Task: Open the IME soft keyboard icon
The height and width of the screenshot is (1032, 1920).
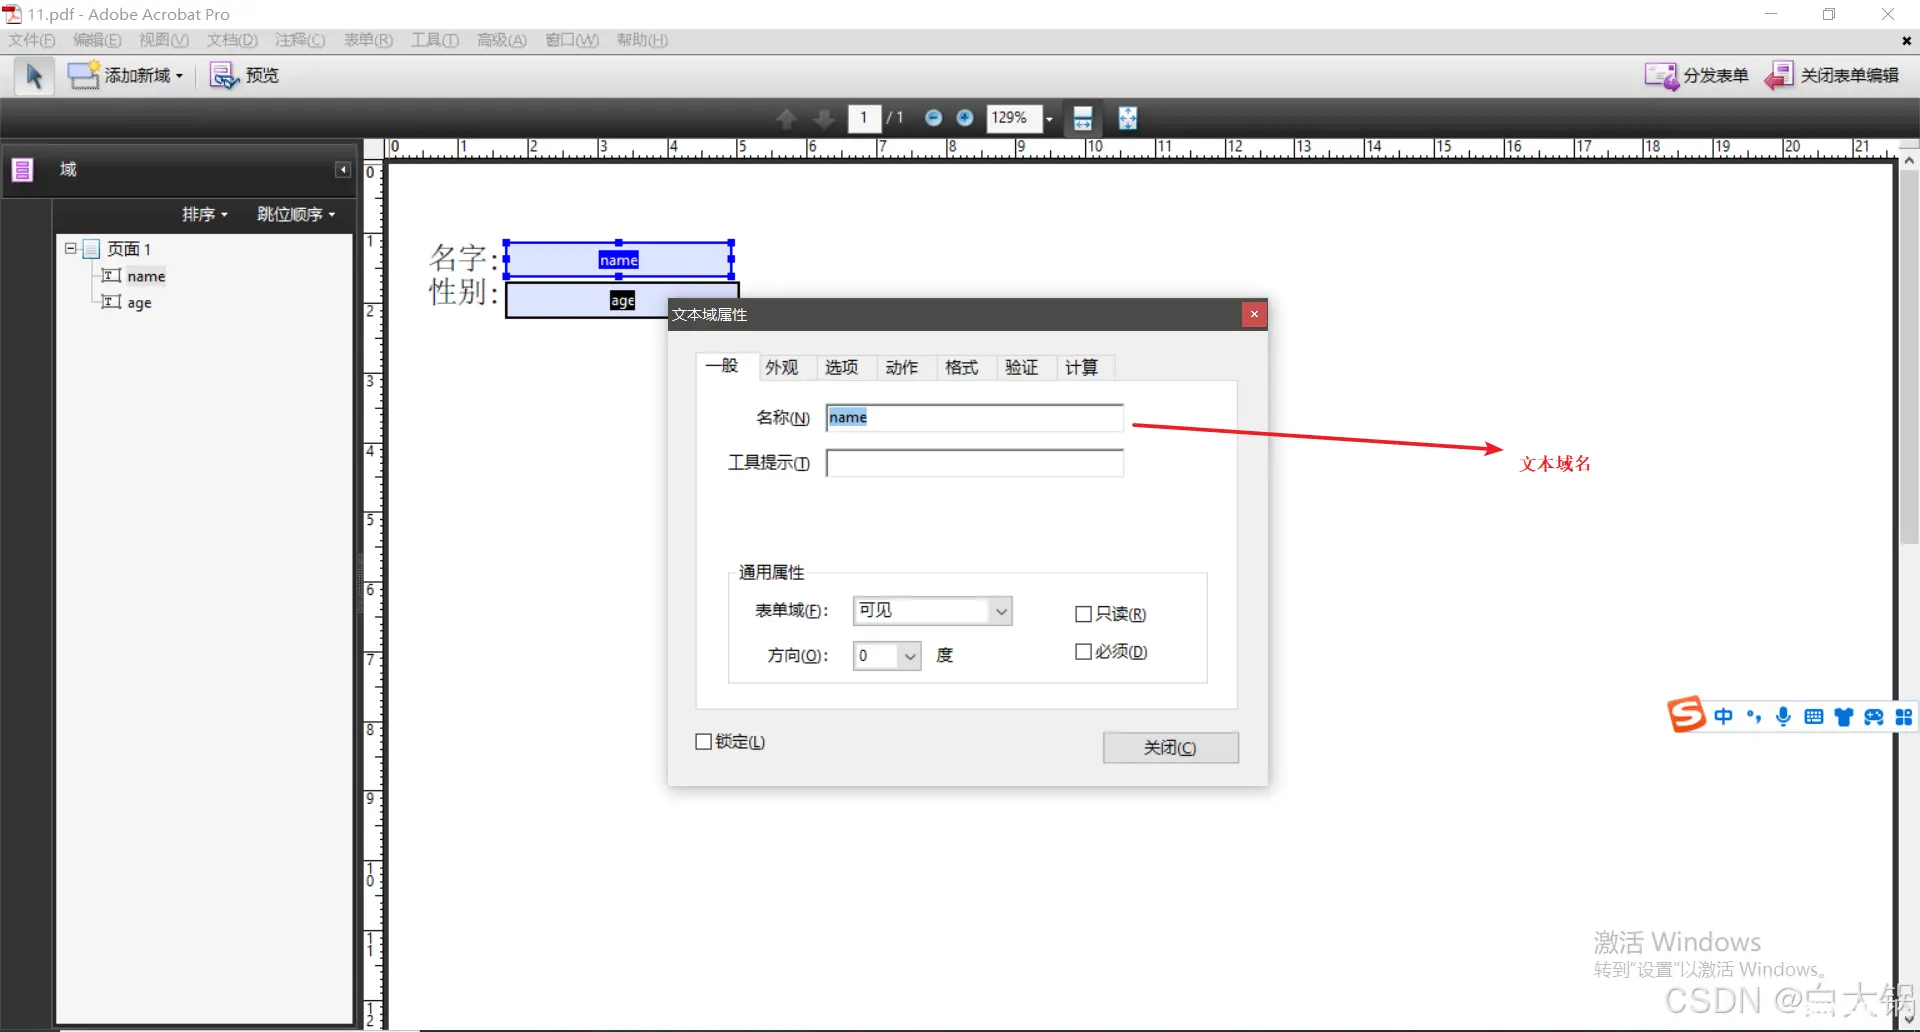Action: coord(1814,717)
